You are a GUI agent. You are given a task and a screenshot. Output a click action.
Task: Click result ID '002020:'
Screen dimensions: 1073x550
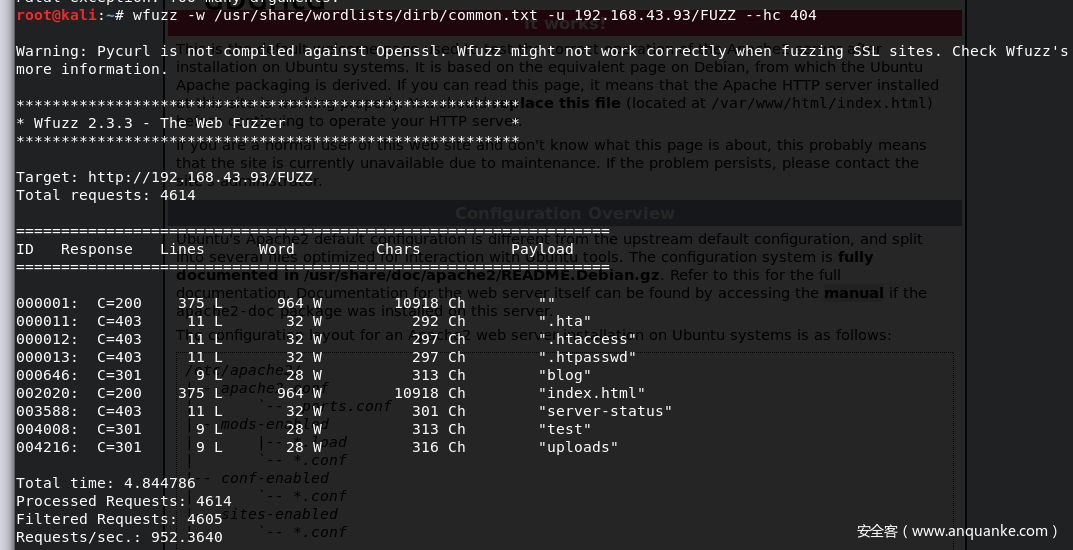47,393
